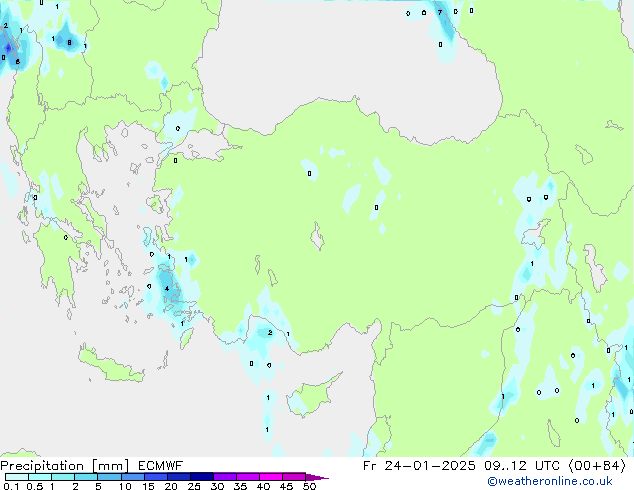The width and height of the screenshot is (634, 490).
Task: Click legend label "30"
Action: pyautogui.click(x=217, y=486)
